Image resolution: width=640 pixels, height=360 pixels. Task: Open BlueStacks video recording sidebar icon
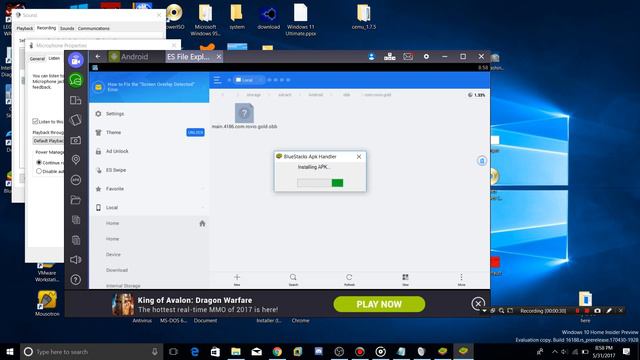pos(76,60)
